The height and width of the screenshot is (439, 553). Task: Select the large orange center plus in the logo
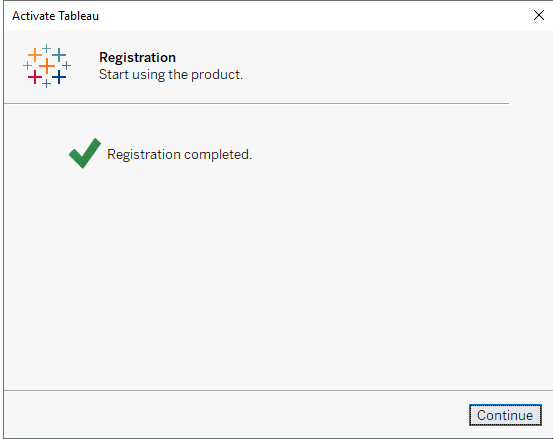47,66
